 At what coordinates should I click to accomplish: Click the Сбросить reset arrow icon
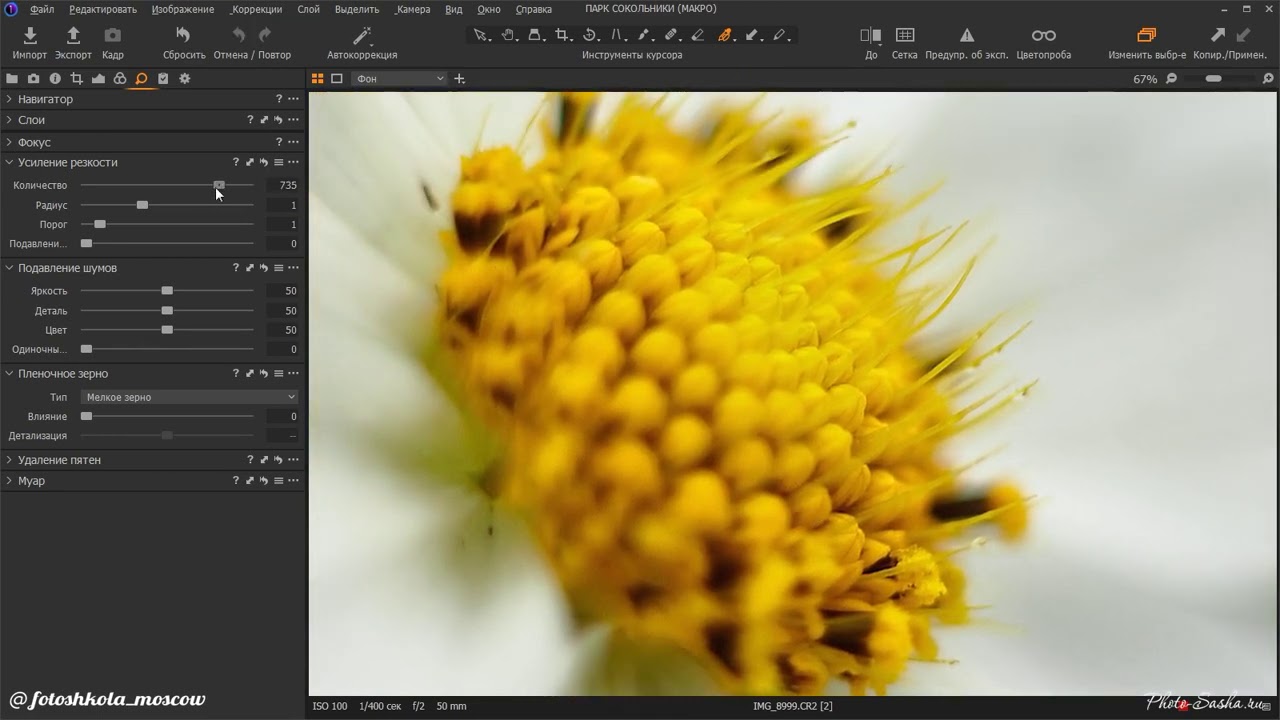[x=183, y=36]
